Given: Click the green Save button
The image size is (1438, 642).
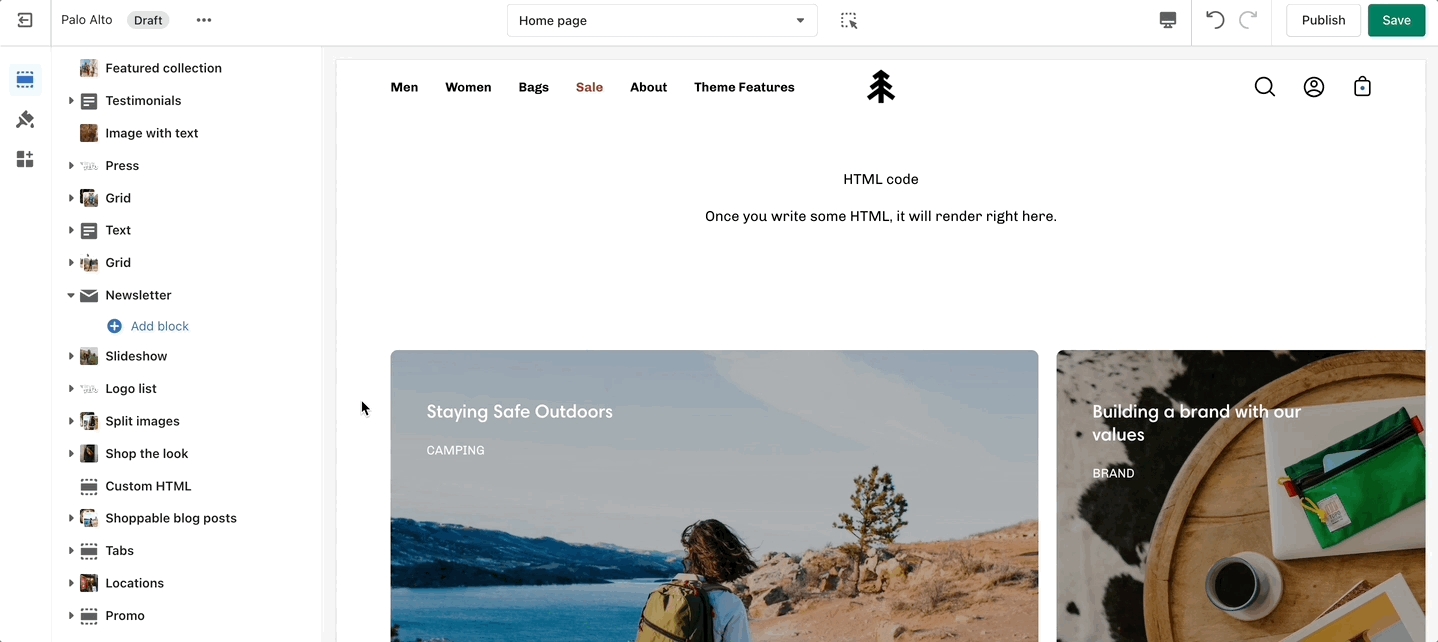Looking at the screenshot, I should pyautogui.click(x=1396, y=20).
